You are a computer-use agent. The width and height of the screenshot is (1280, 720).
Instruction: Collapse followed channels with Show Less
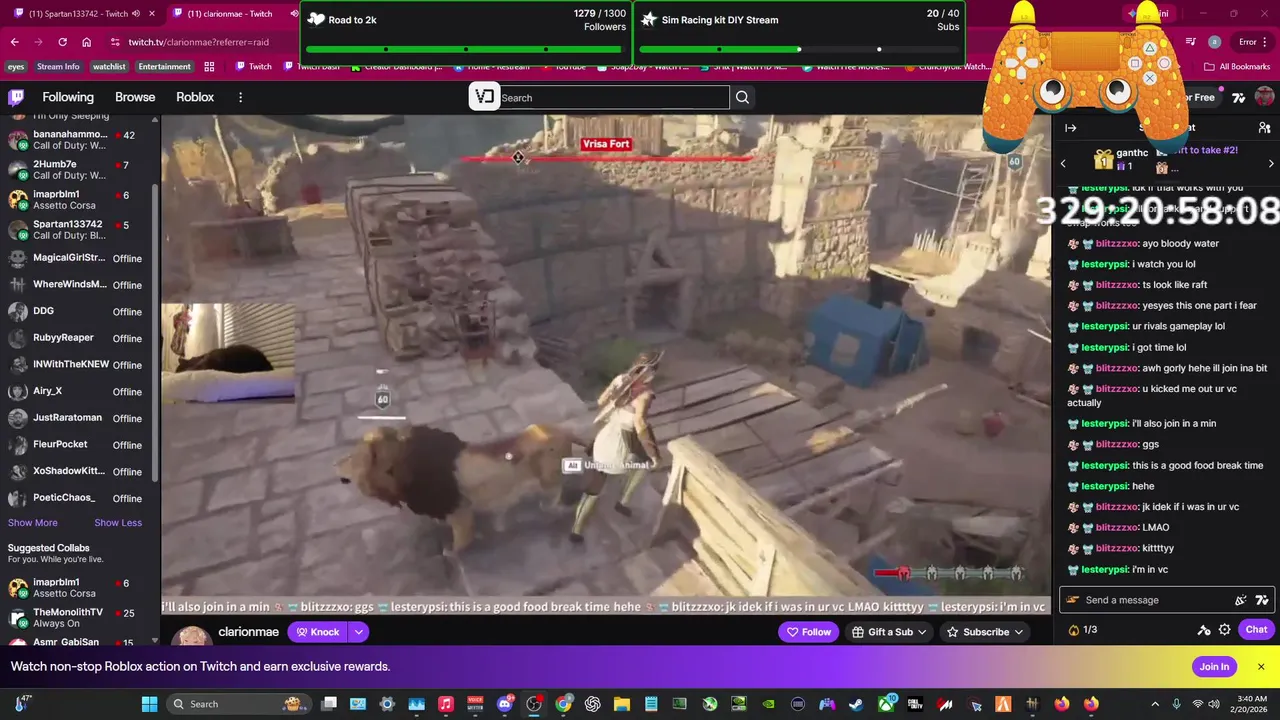pyautogui.click(x=118, y=523)
